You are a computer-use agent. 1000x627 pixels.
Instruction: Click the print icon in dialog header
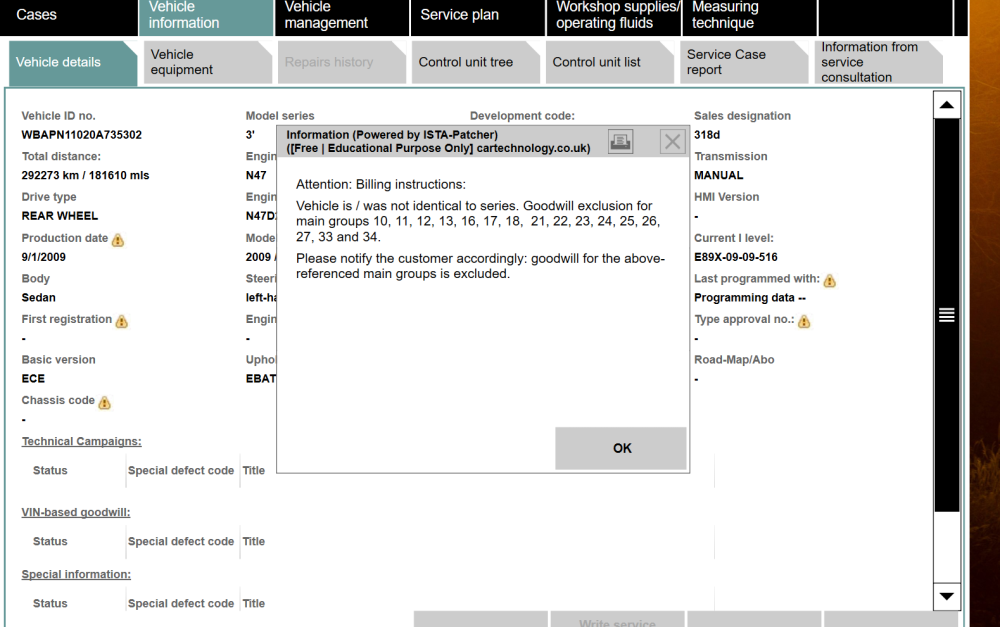pyautogui.click(x=620, y=141)
